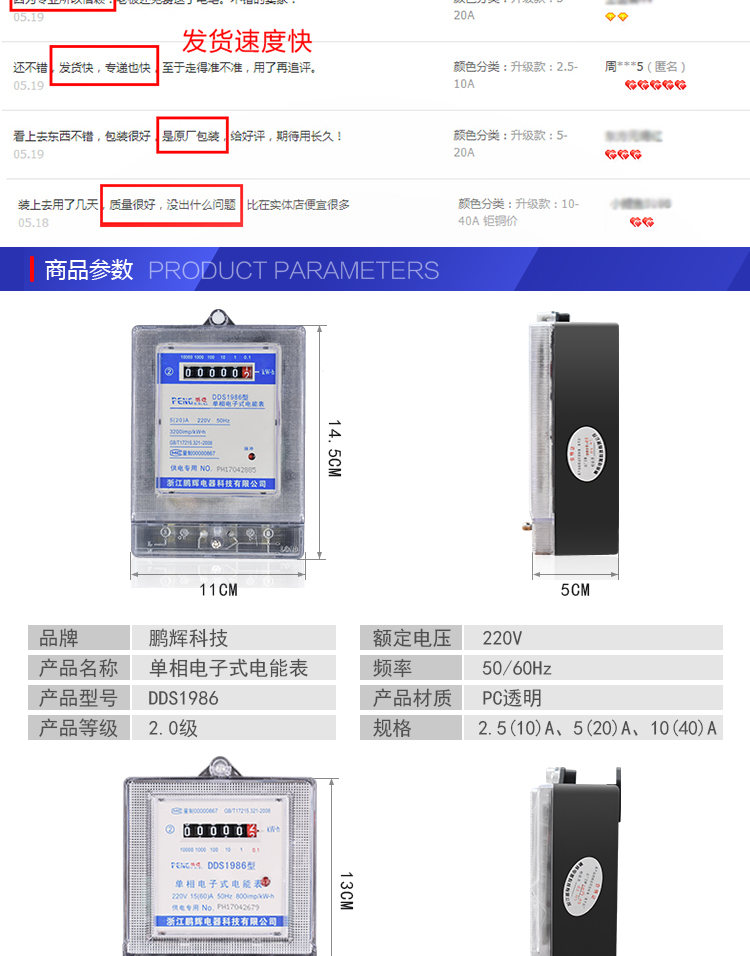This screenshot has height=956, width=750.
Task: Click the highlighted '质量很好，没出什么问题' phrase
Action: point(171,205)
